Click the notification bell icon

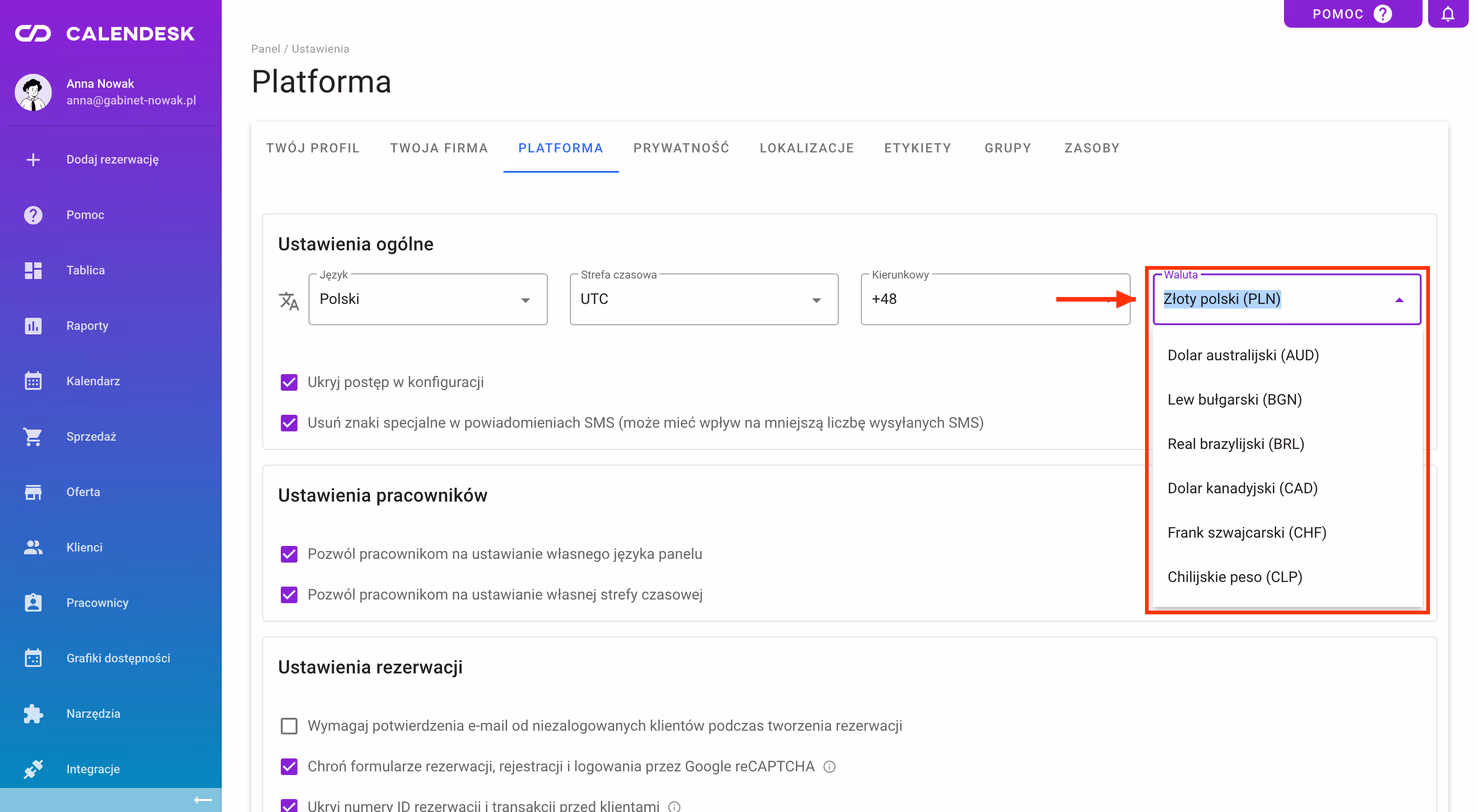point(1448,14)
